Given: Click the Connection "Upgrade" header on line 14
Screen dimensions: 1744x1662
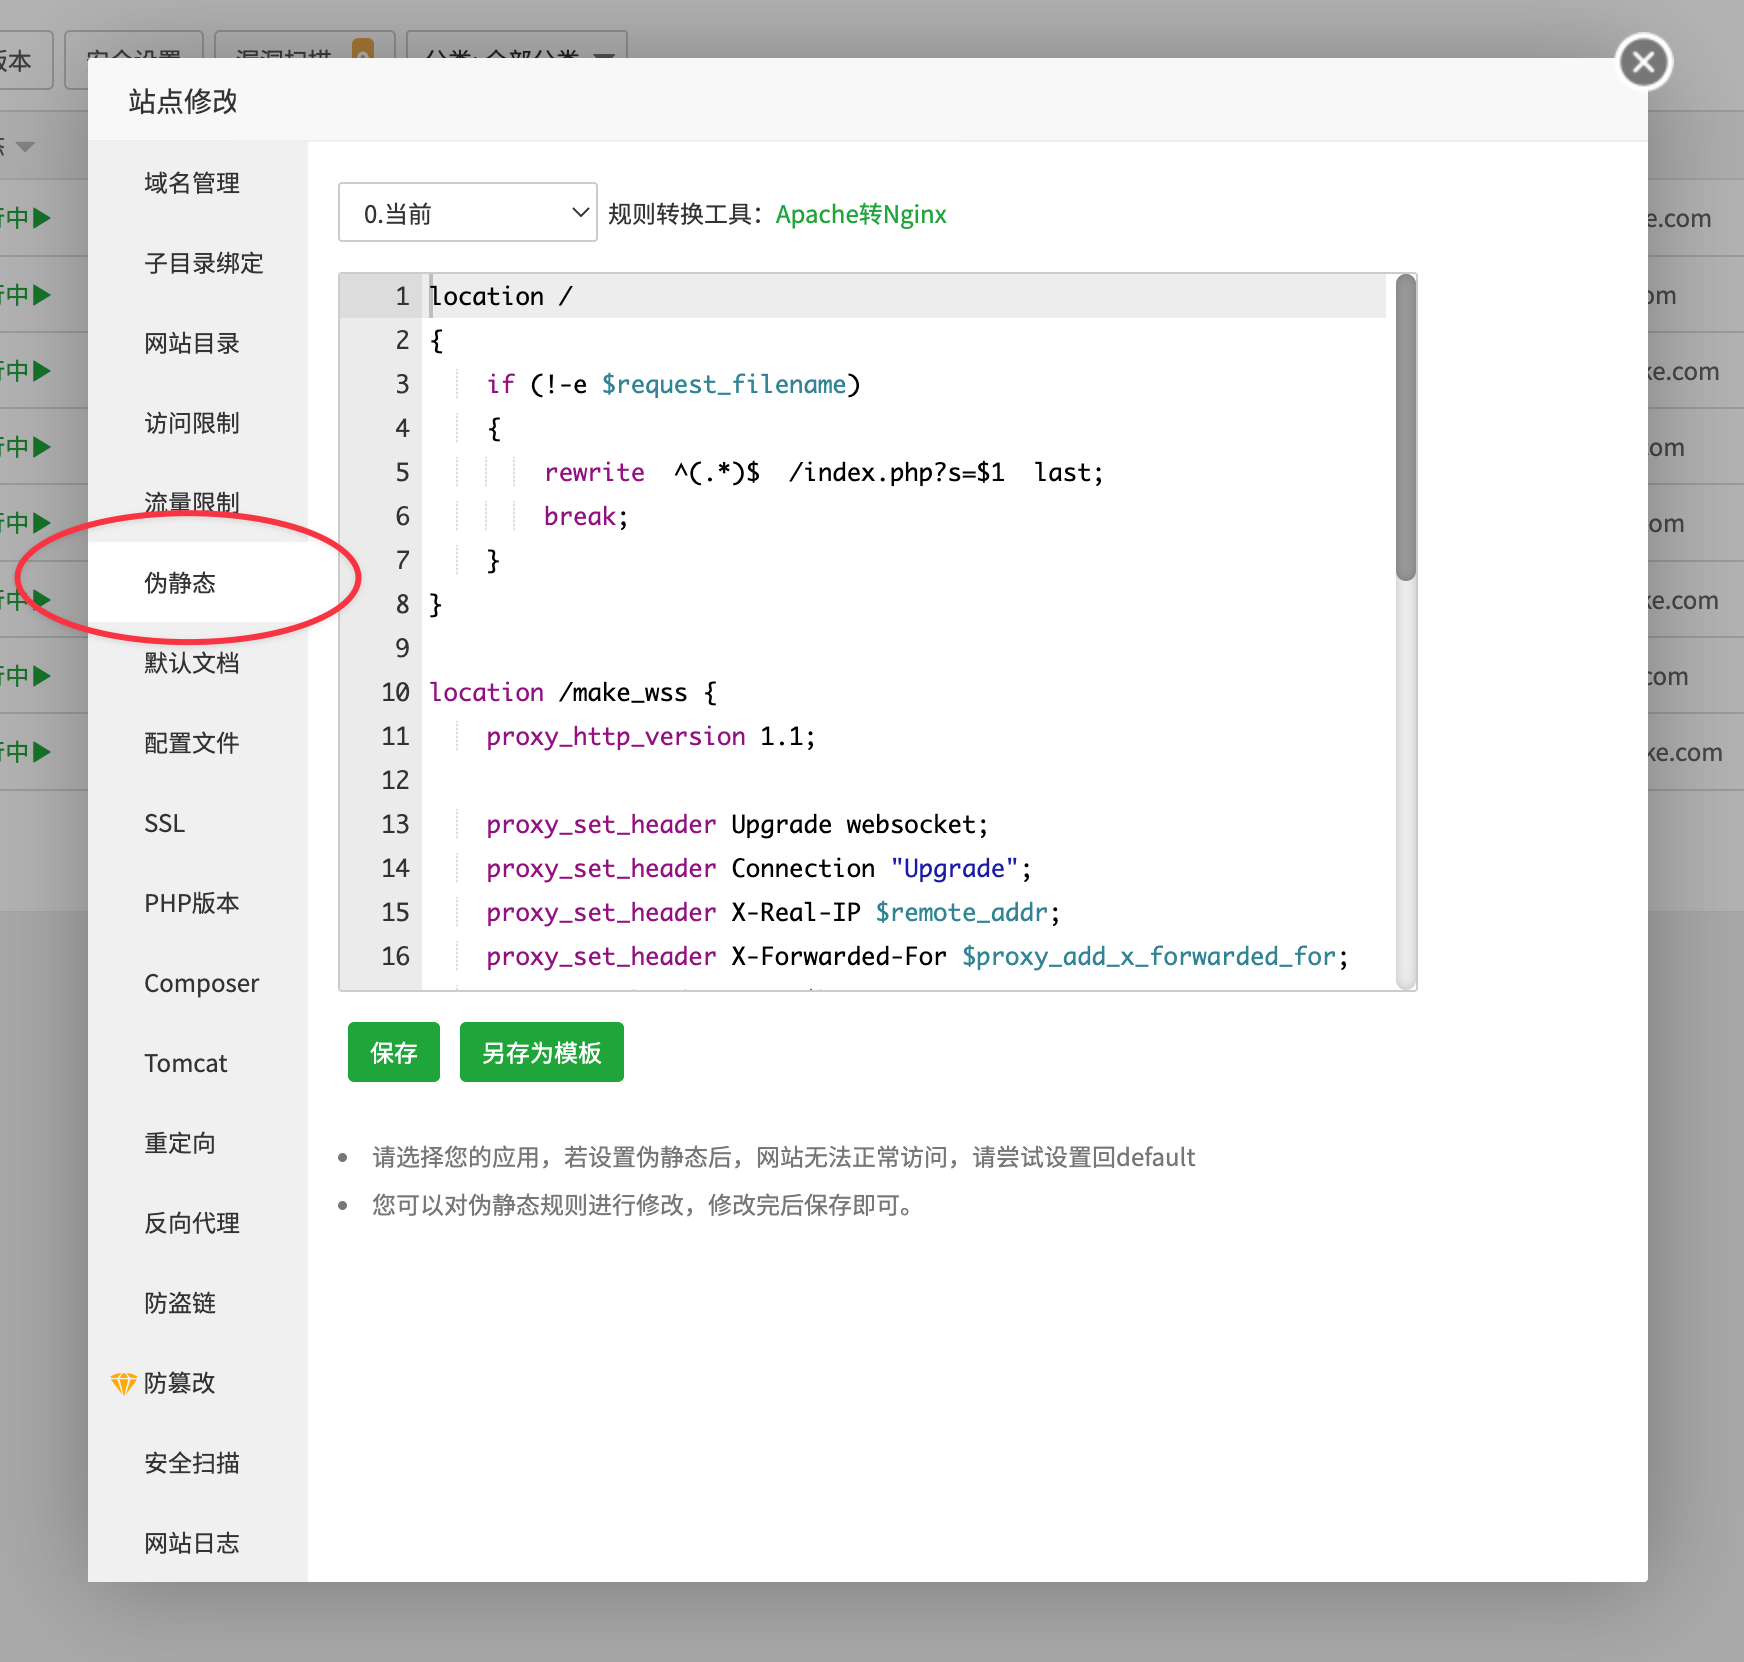Looking at the screenshot, I should [x=759, y=868].
